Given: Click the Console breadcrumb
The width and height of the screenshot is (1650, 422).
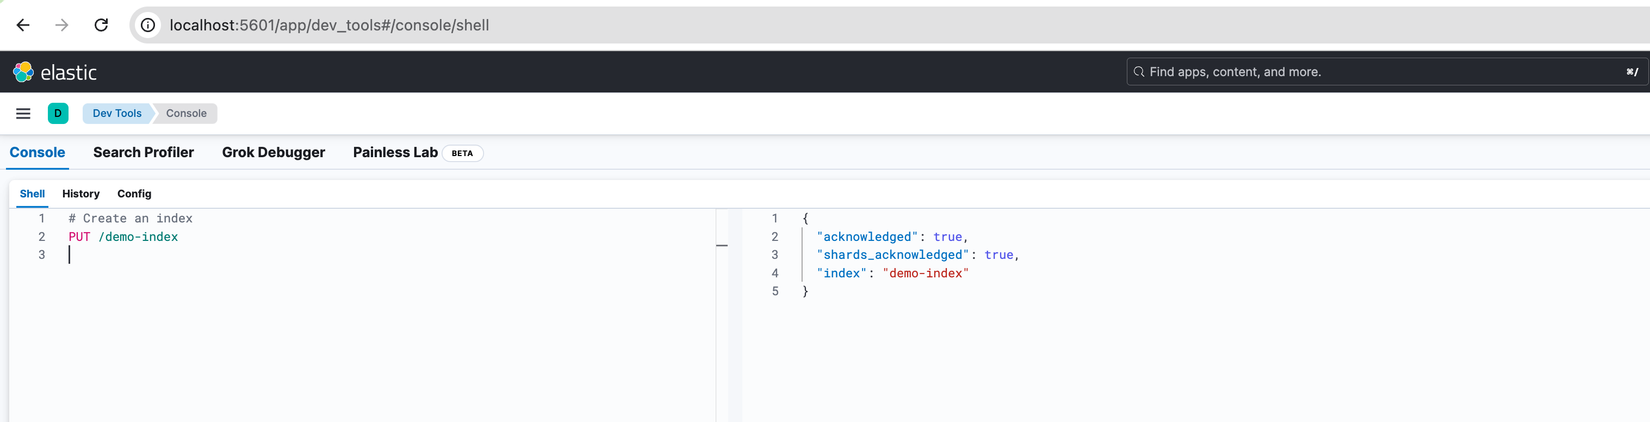Looking at the screenshot, I should coord(186,114).
